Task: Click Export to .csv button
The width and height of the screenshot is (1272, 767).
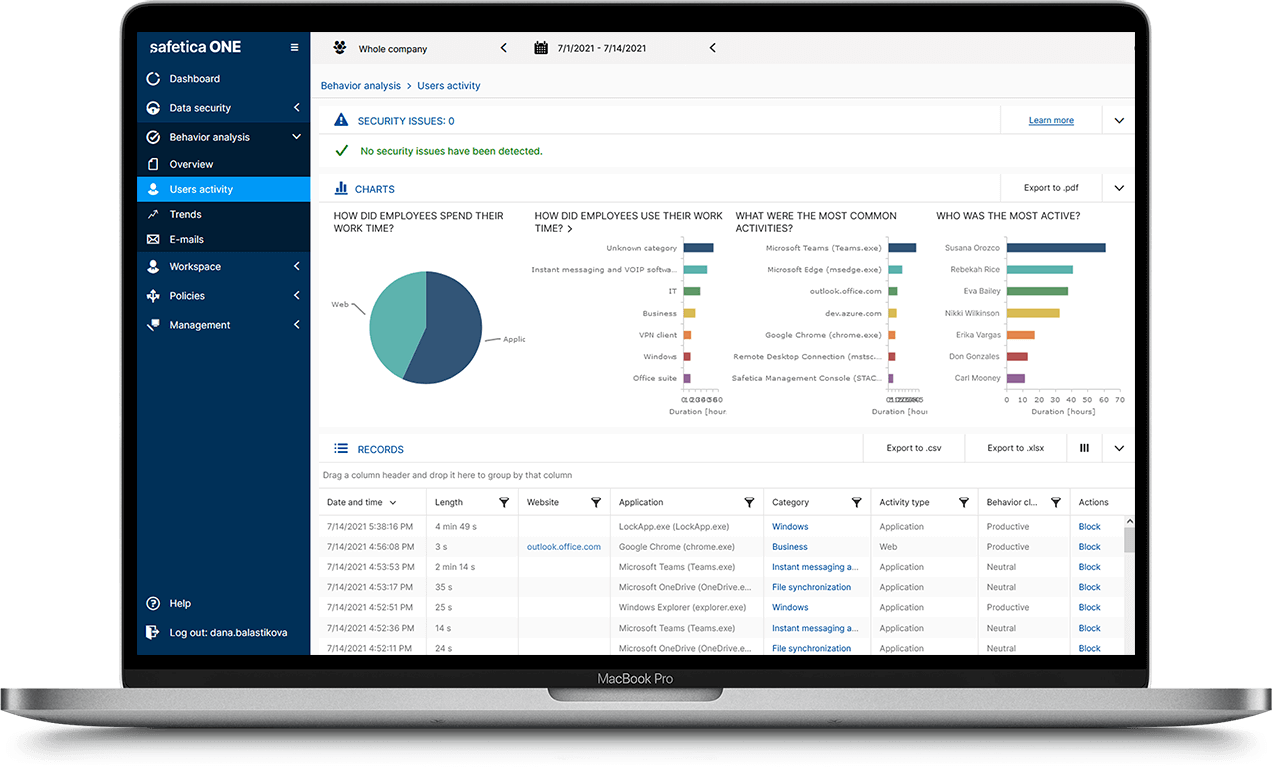Action: [x=914, y=448]
